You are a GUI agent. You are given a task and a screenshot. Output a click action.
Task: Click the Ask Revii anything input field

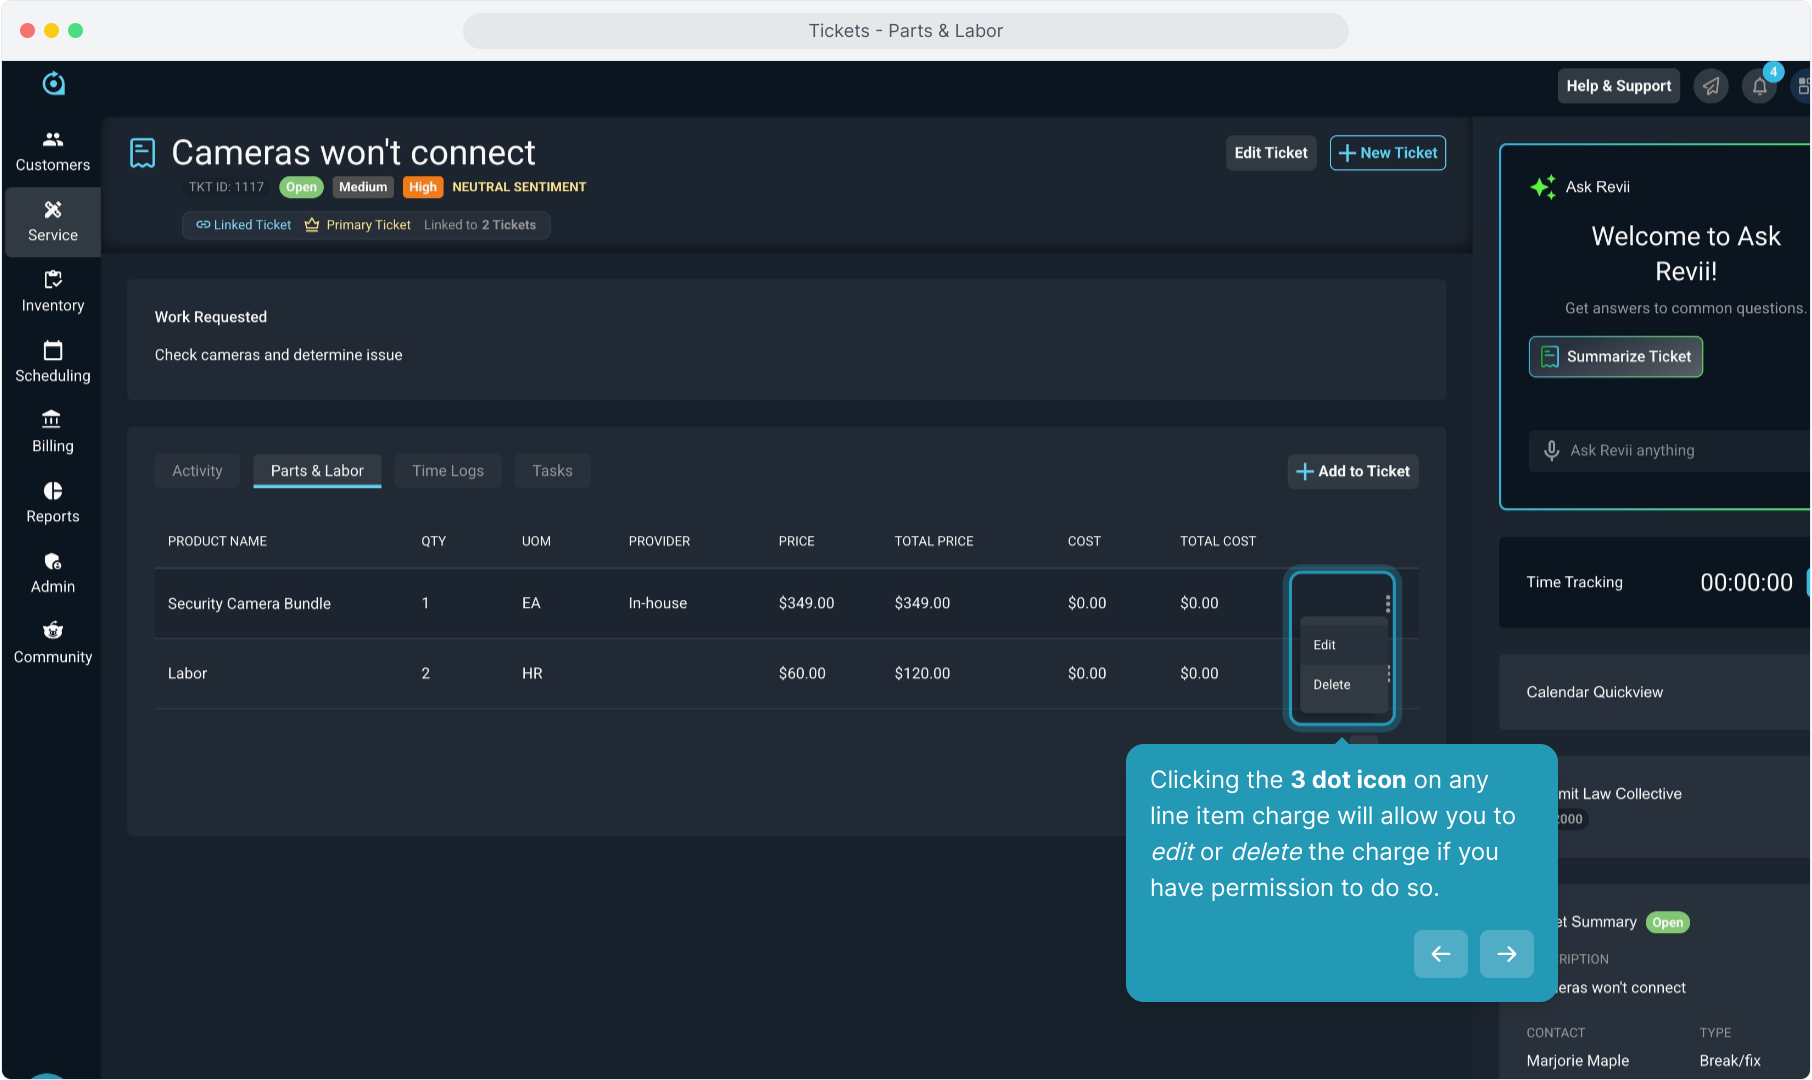1680,451
